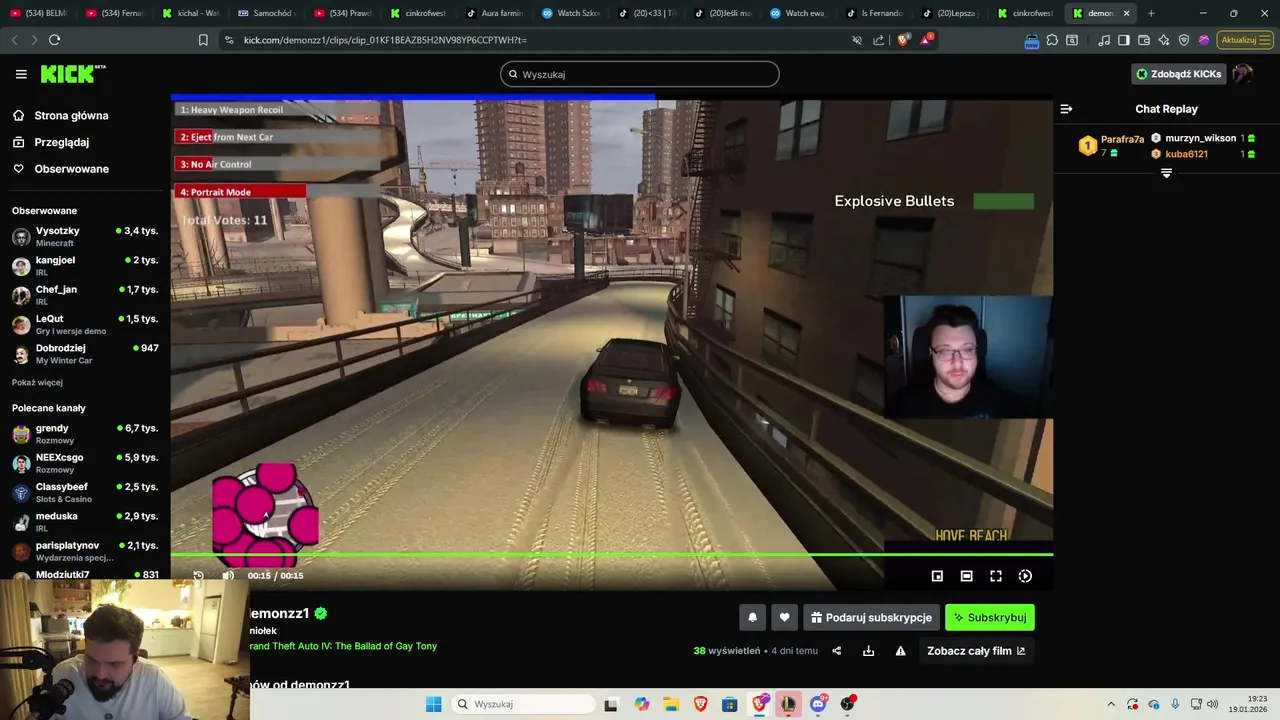Open Zobacz cały film link
This screenshot has height=720, width=1280.
pyautogui.click(x=976, y=651)
